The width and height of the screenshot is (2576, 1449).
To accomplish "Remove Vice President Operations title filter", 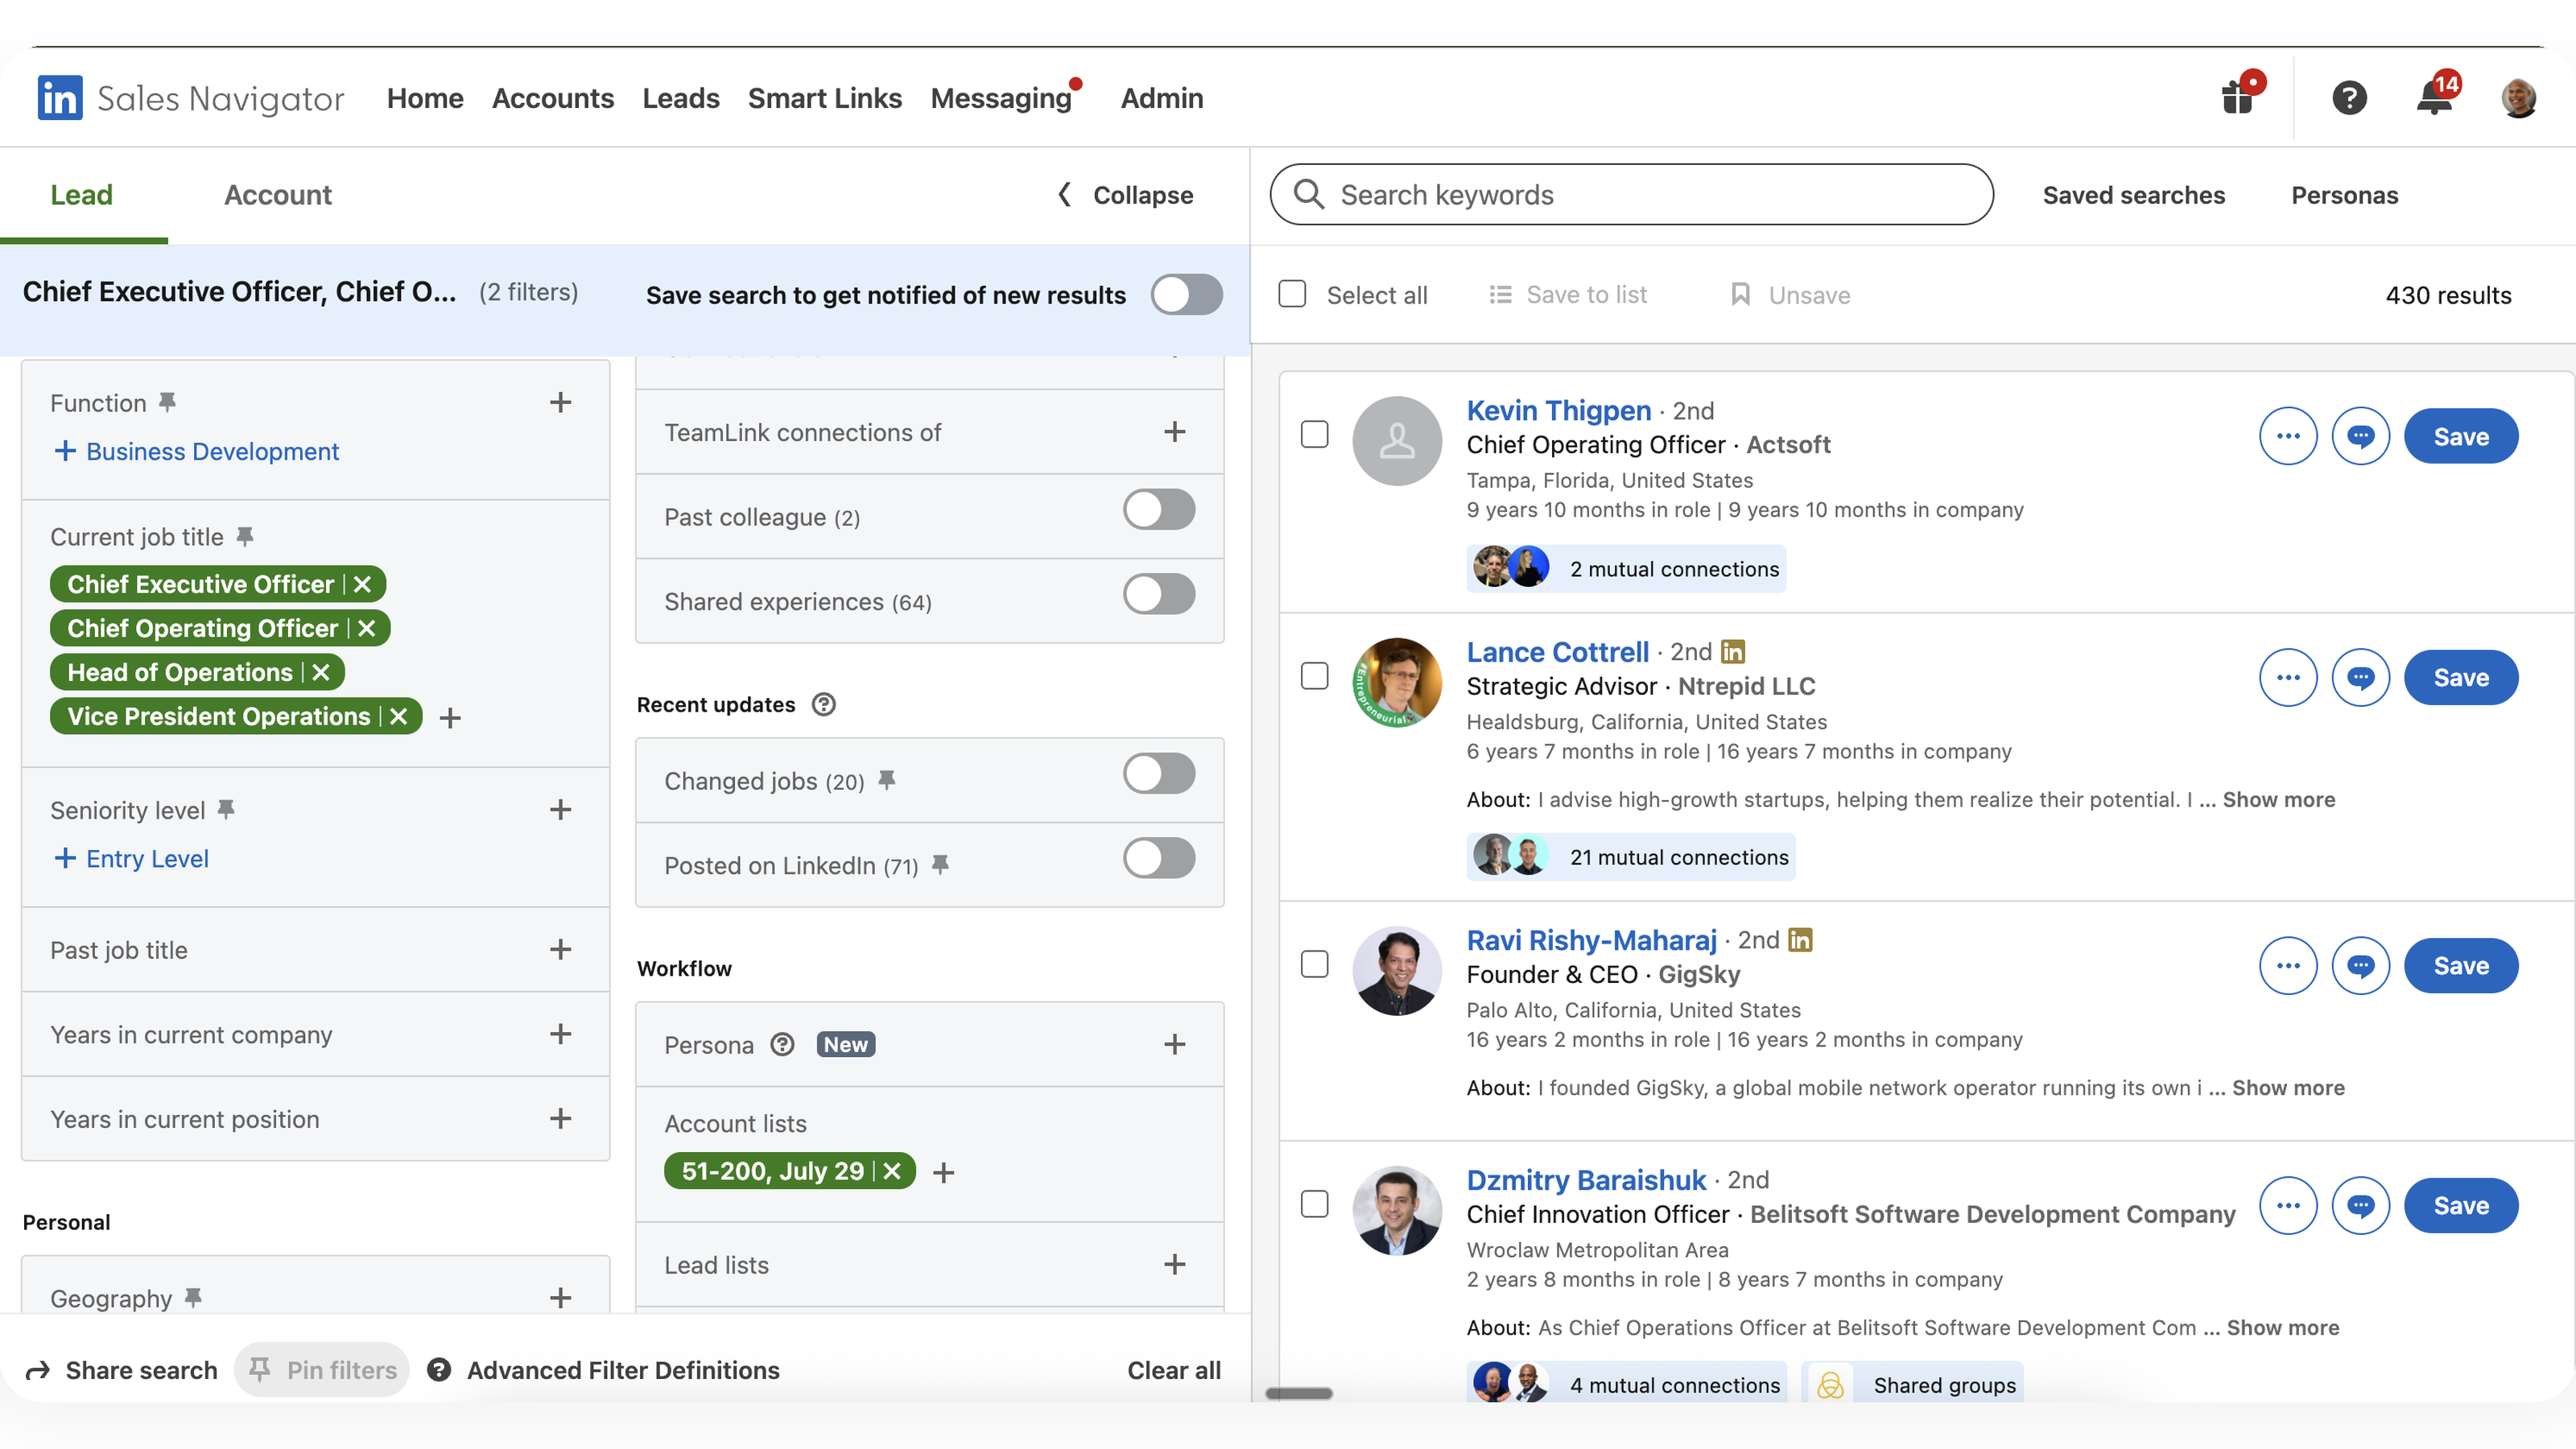I will [x=398, y=716].
